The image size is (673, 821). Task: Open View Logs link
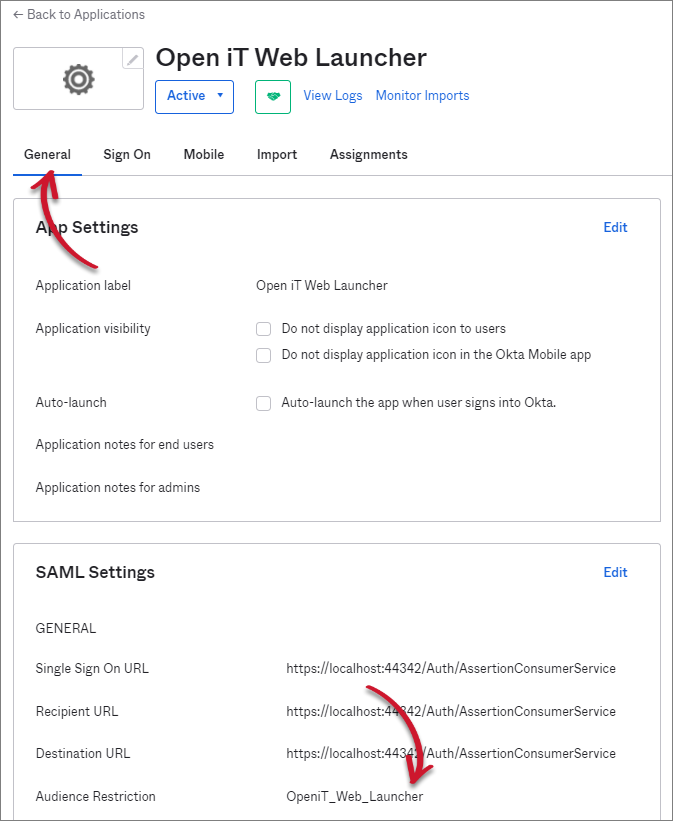(332, 96)
